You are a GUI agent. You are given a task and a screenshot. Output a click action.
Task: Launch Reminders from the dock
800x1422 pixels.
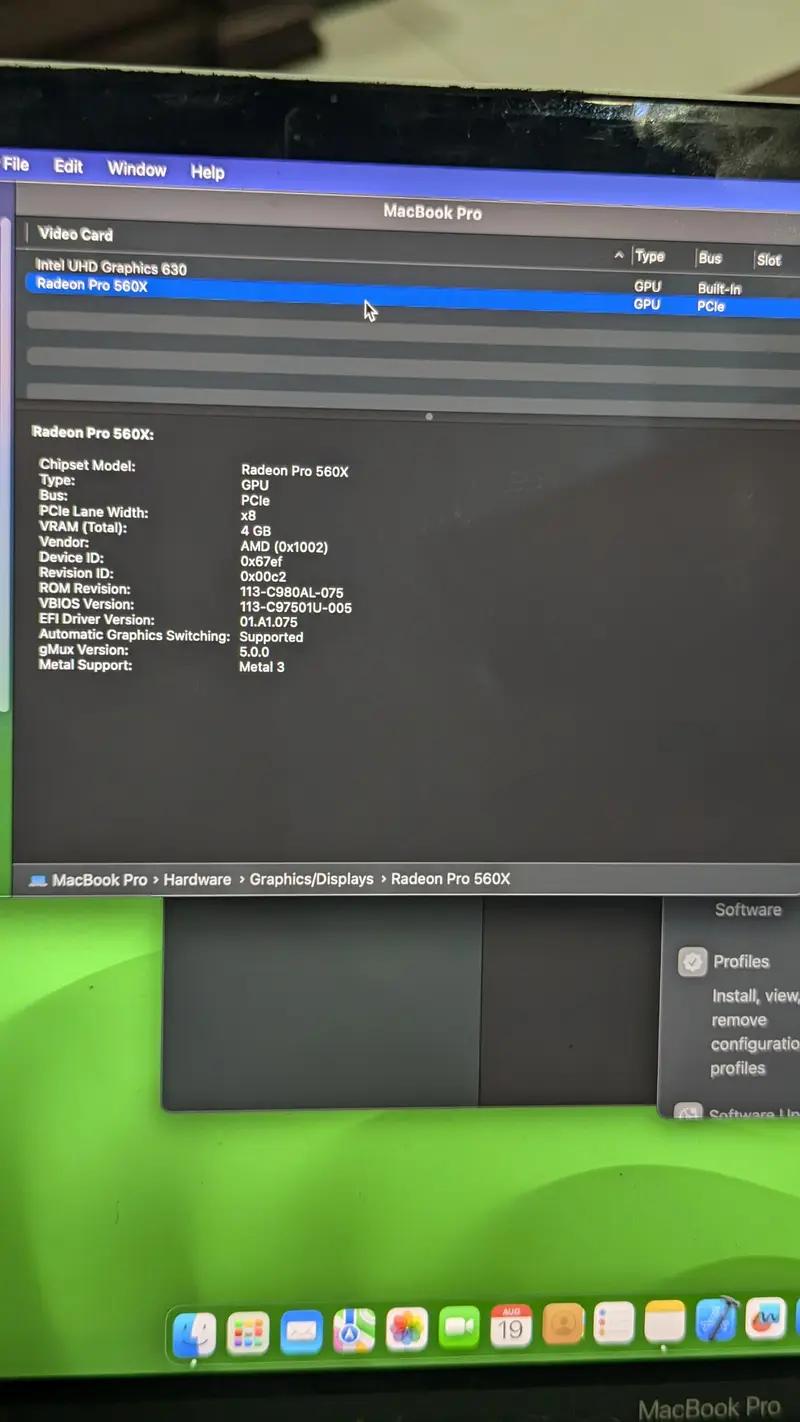[614, 1323]
